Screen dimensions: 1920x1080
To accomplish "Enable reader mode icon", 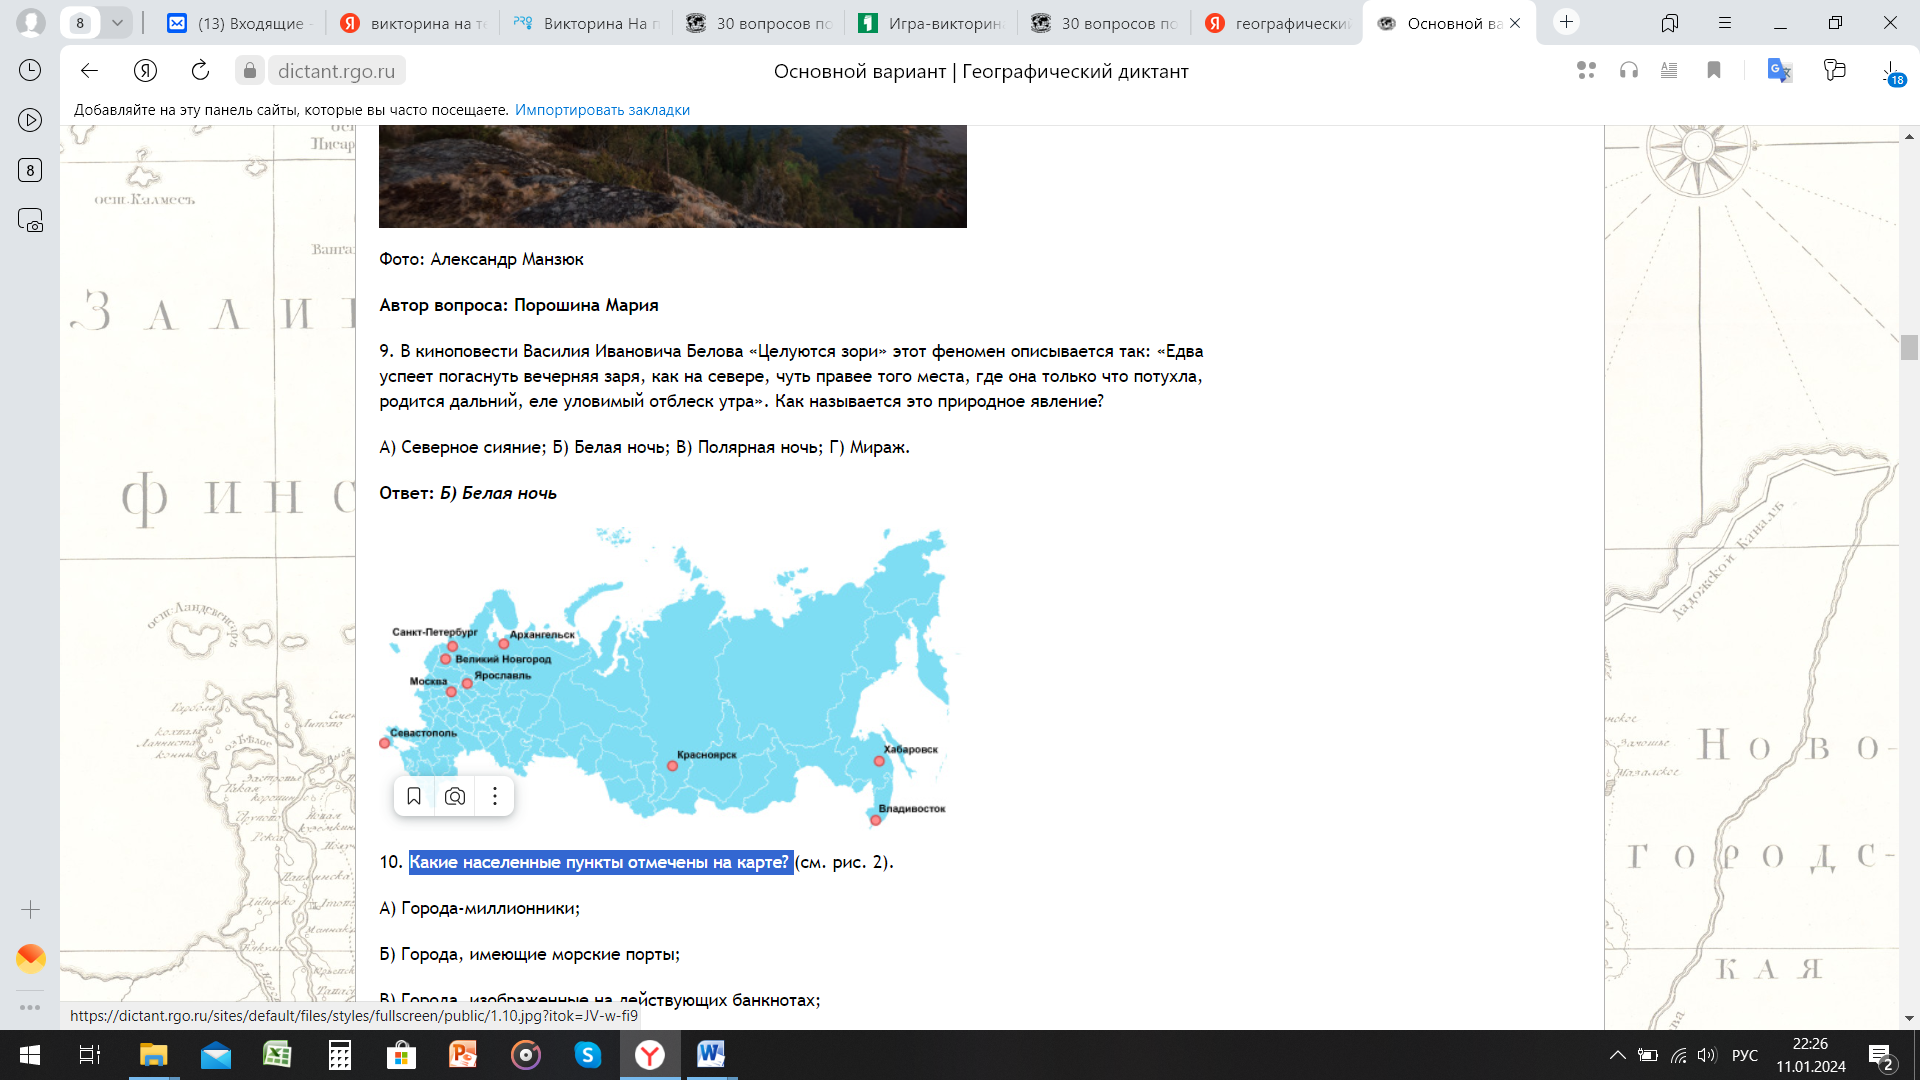I will pyautogui.click(x=1669, y=70).
